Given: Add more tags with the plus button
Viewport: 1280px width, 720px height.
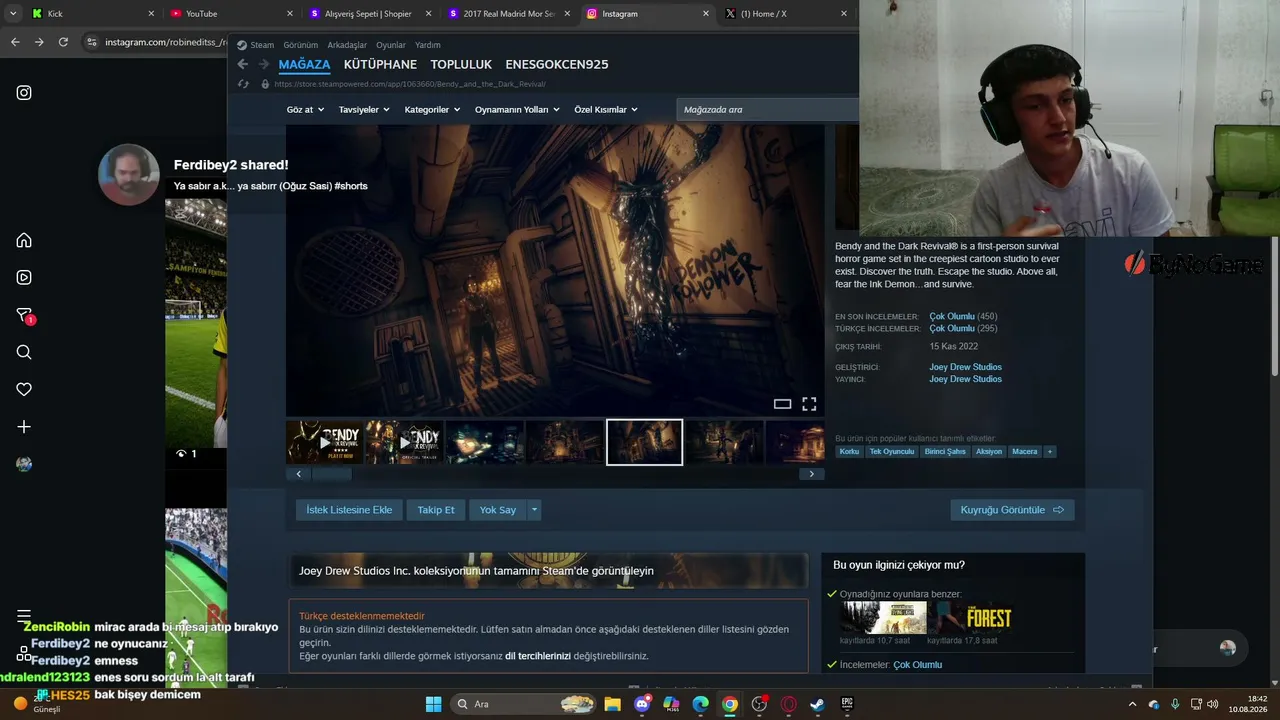Looking at the screenshot, I should [x=1050, y=452].
